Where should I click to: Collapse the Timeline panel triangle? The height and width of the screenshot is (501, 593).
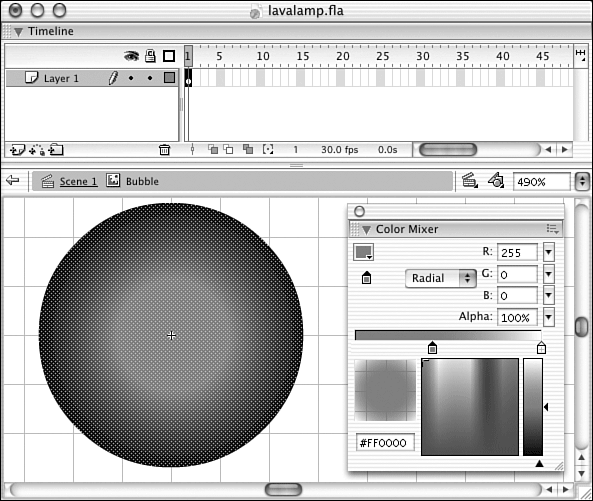point(18,32)
